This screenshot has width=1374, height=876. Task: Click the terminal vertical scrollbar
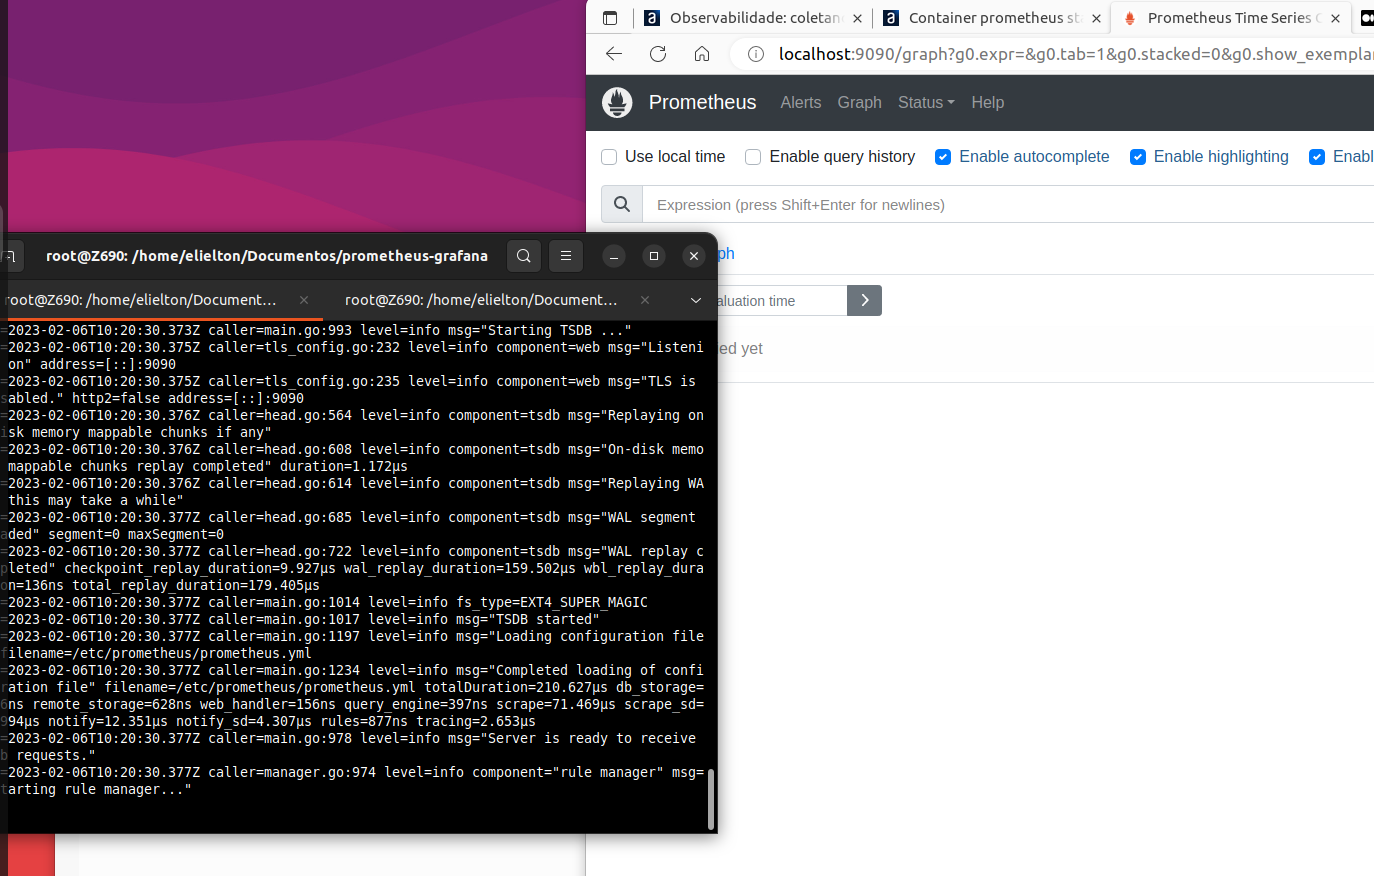pos(711,800)
